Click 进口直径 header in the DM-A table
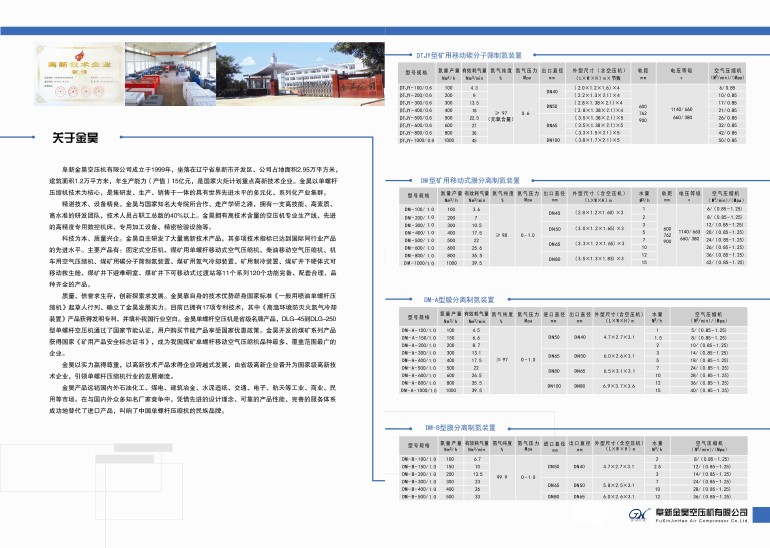770x548 pixels. pos(553,317)
